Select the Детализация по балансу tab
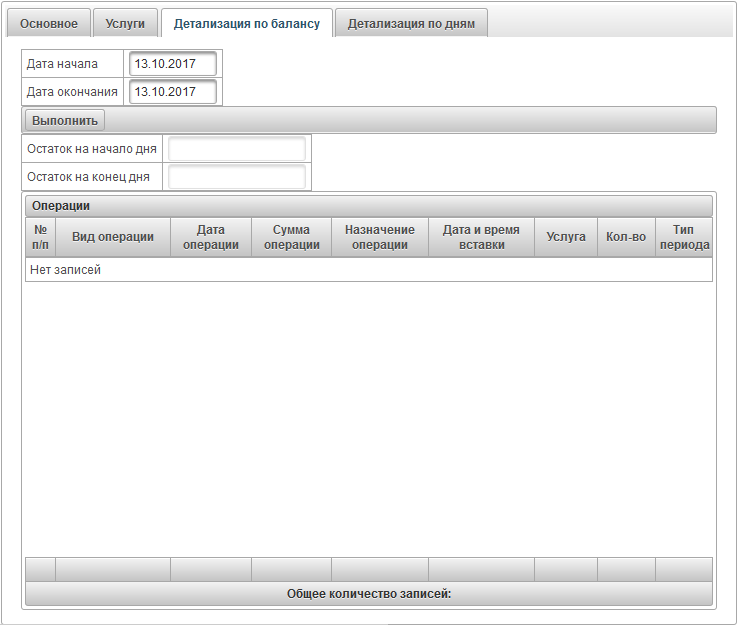Image resolution: width=737 pixels, height=625 pixels. click(247, 23)
